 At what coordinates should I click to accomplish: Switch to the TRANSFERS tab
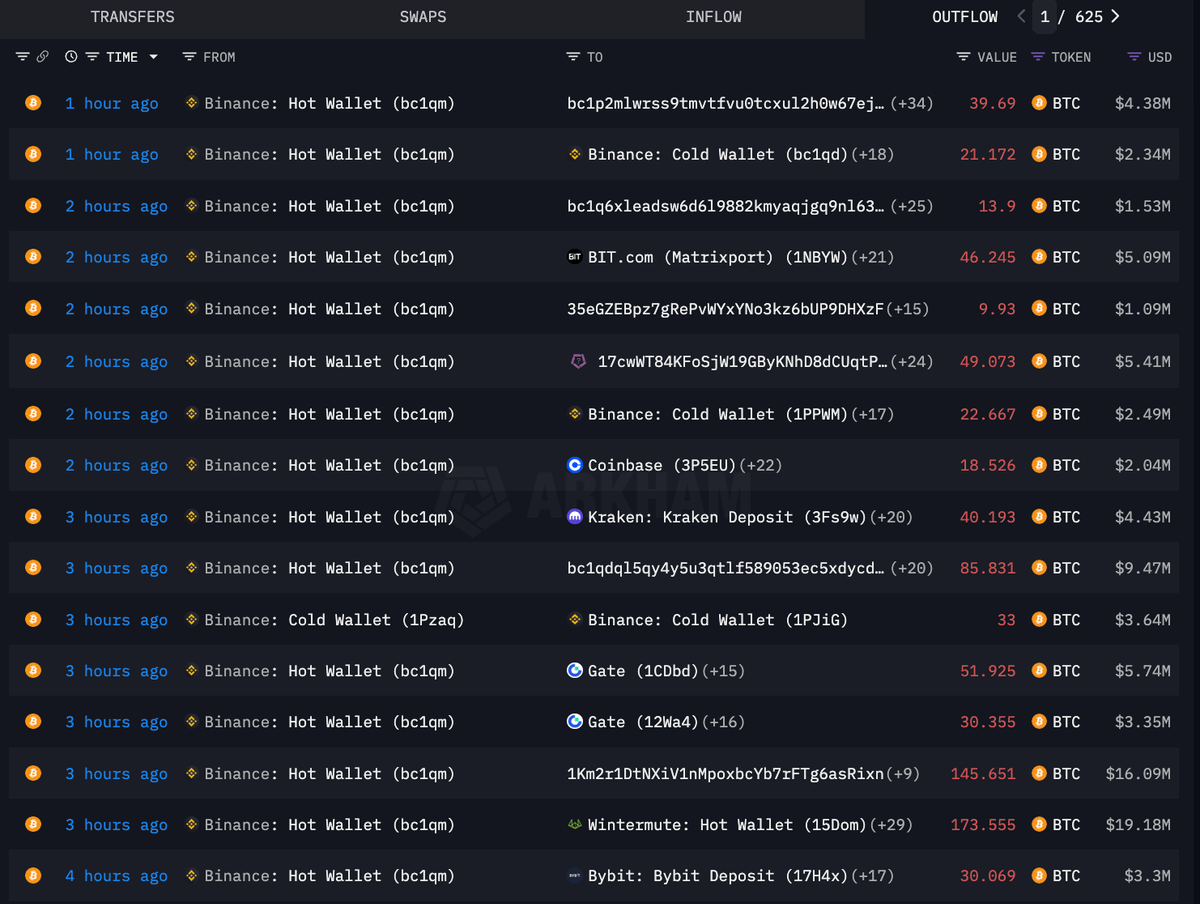pos(132,17)
